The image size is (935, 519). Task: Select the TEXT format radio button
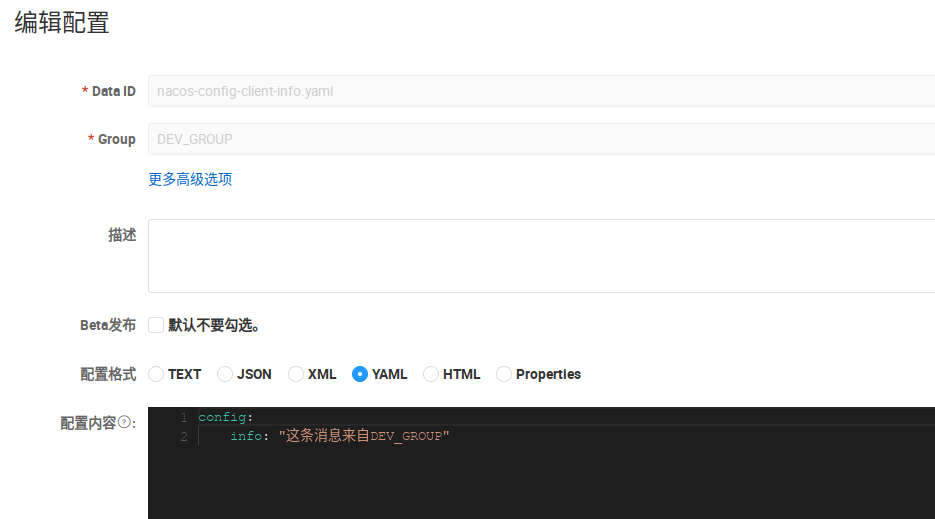[156, 374]
